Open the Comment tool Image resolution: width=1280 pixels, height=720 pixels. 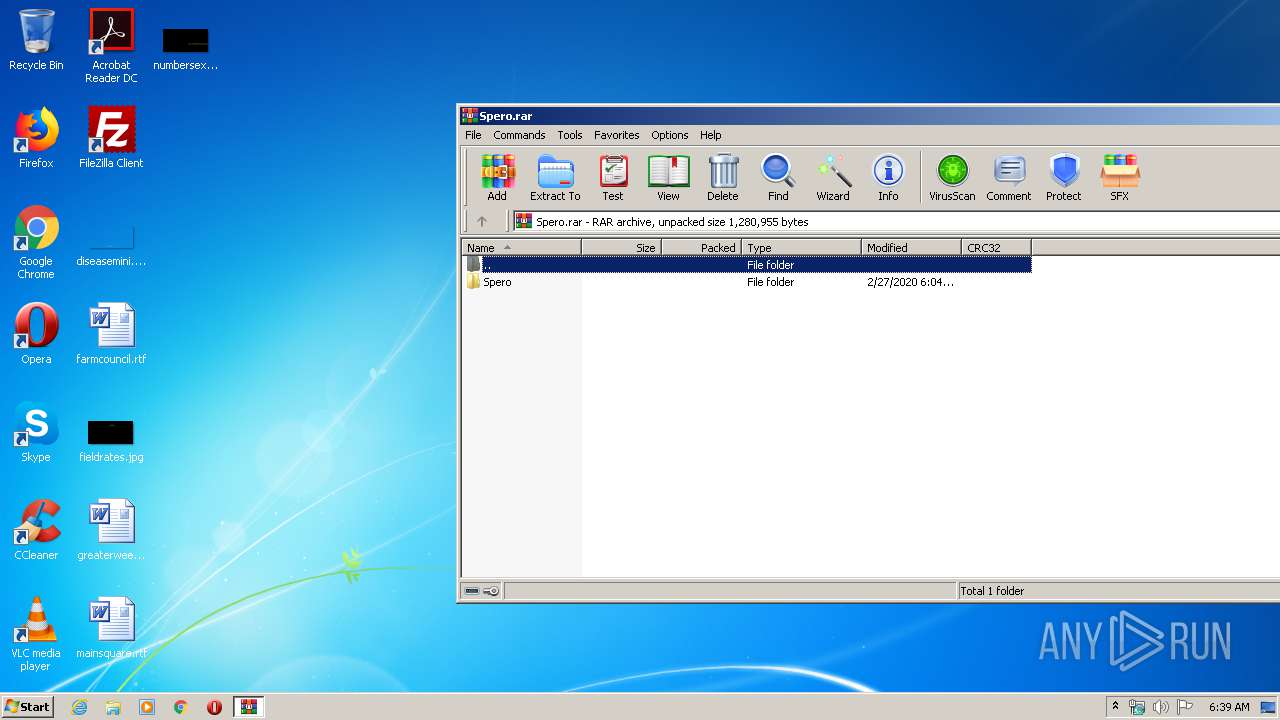click(1009, 177)
